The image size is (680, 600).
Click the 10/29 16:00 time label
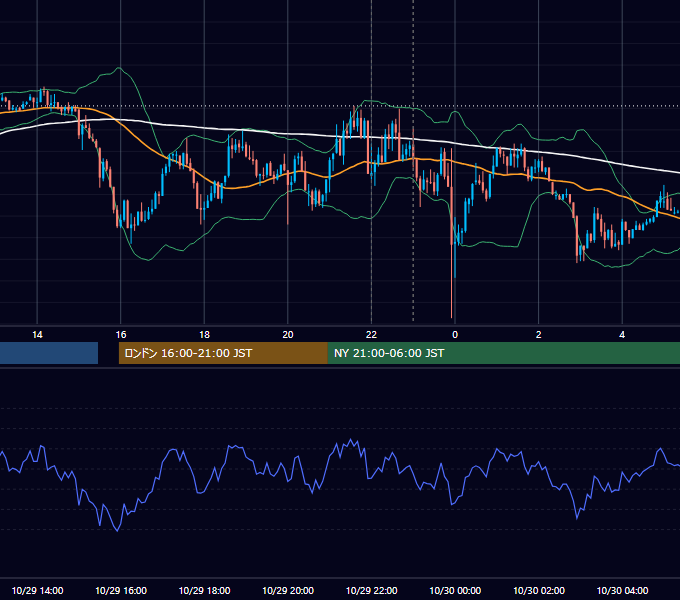(121, 590)
